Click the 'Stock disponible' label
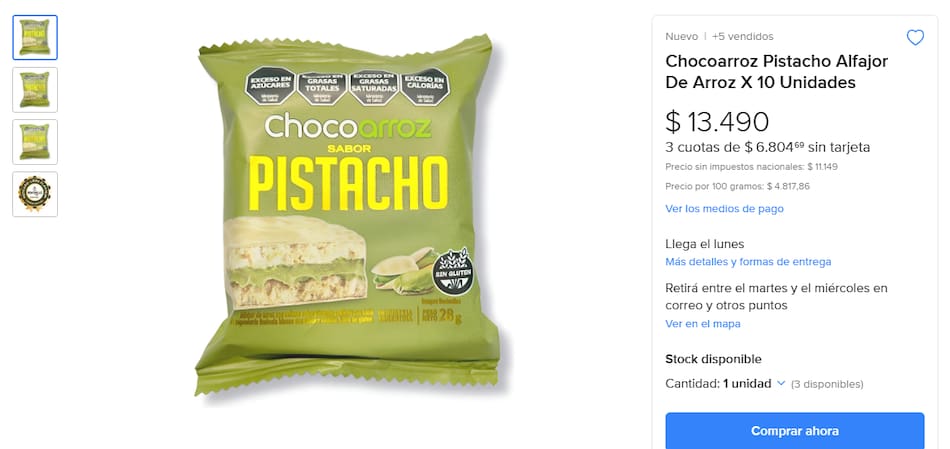This screenshot has width=950, height=449. (x=713, y=359)
